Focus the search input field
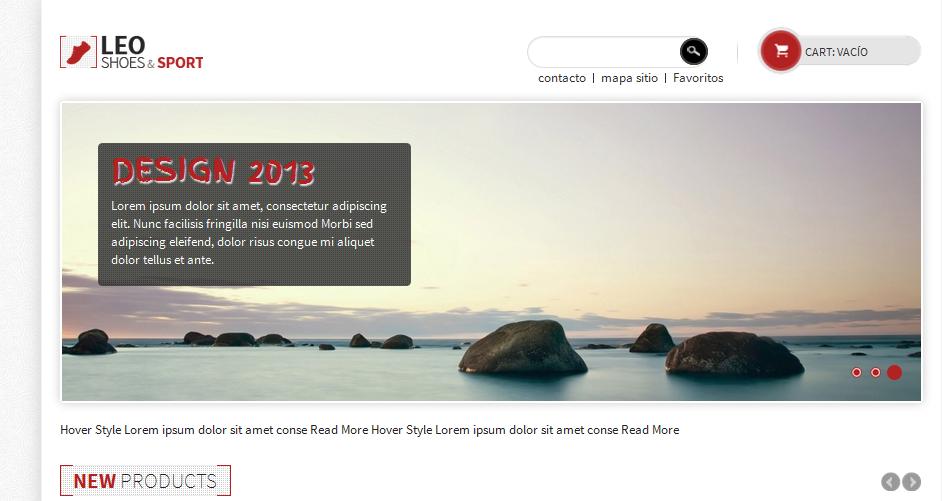Viewport: 942px width, 501px height. (x=604, y=52)
